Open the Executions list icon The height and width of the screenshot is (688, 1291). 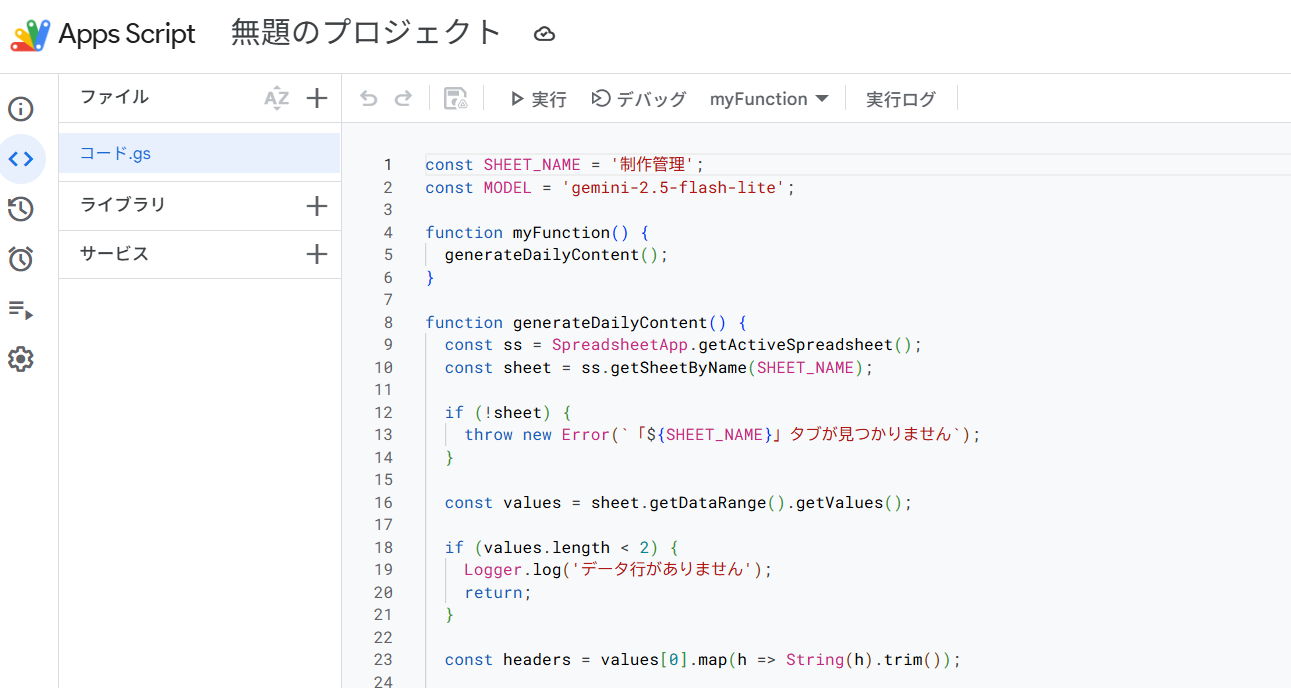click(21, 309)
